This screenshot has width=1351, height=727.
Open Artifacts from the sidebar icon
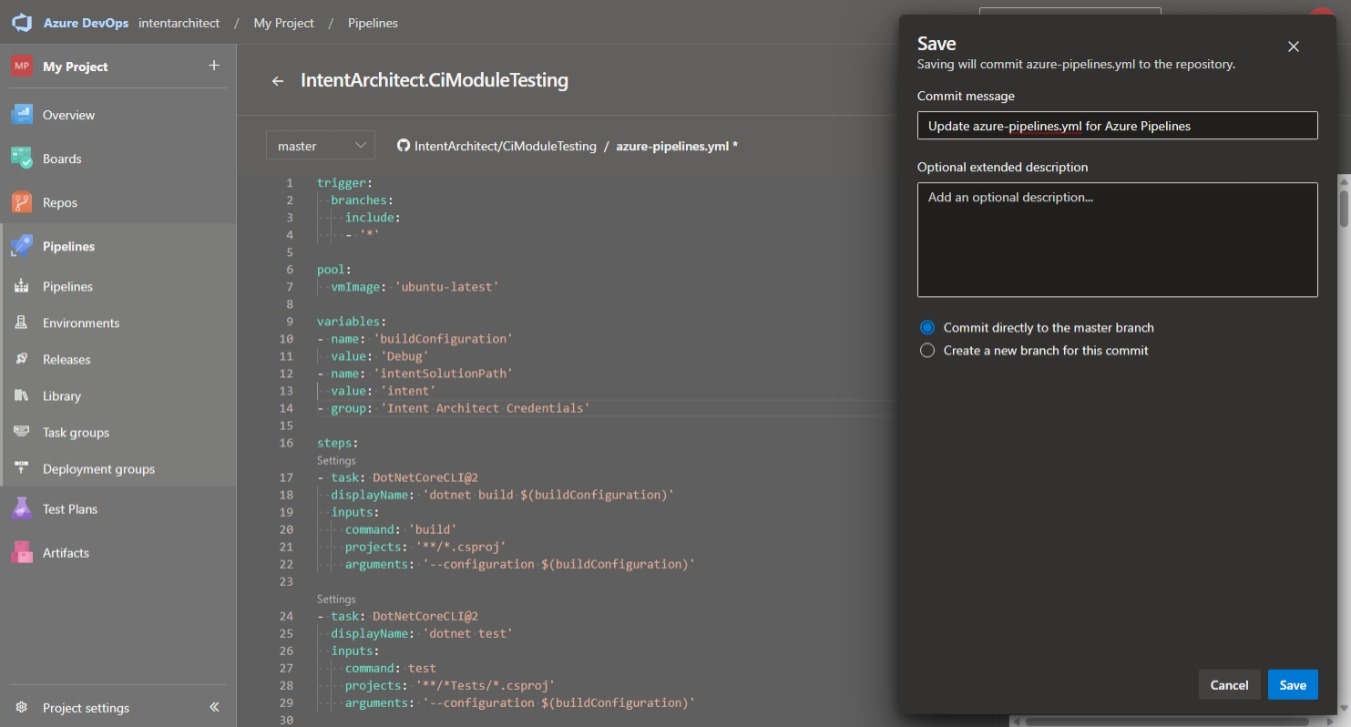22,552
